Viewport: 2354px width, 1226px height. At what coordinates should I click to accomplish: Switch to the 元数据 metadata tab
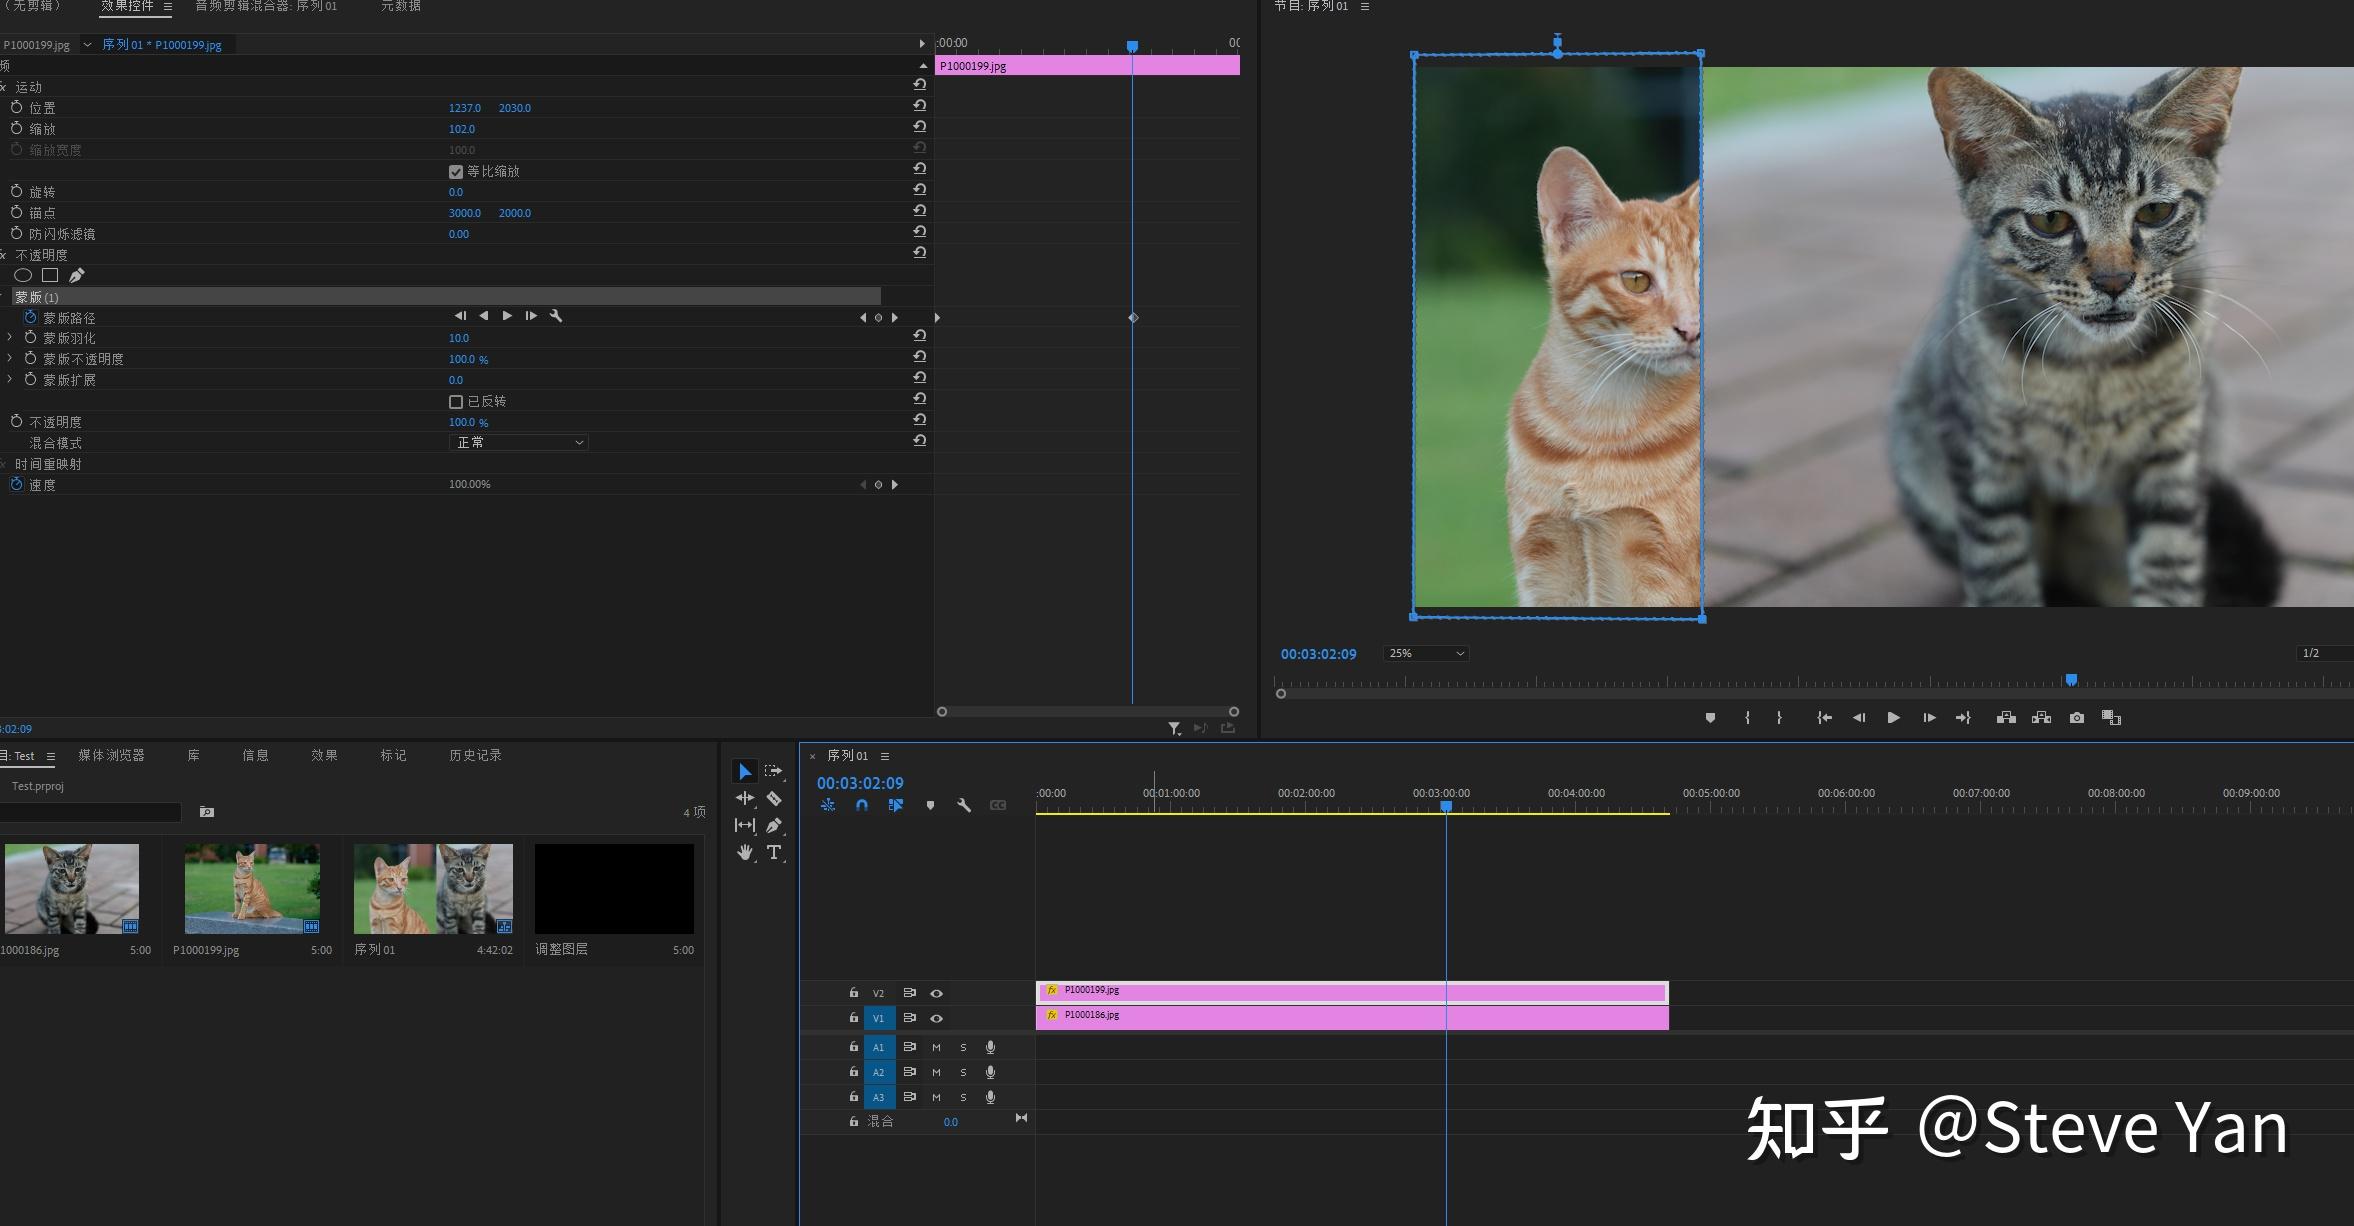click(401, 6)
